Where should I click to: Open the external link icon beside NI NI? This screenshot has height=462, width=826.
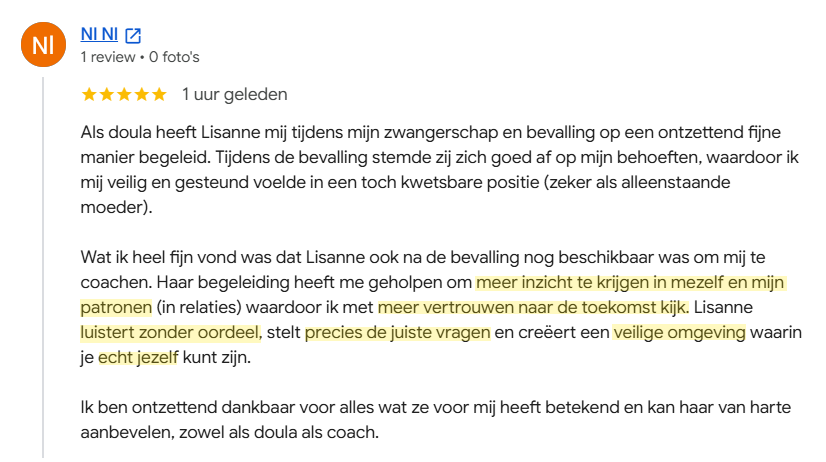tap(133, 35)
